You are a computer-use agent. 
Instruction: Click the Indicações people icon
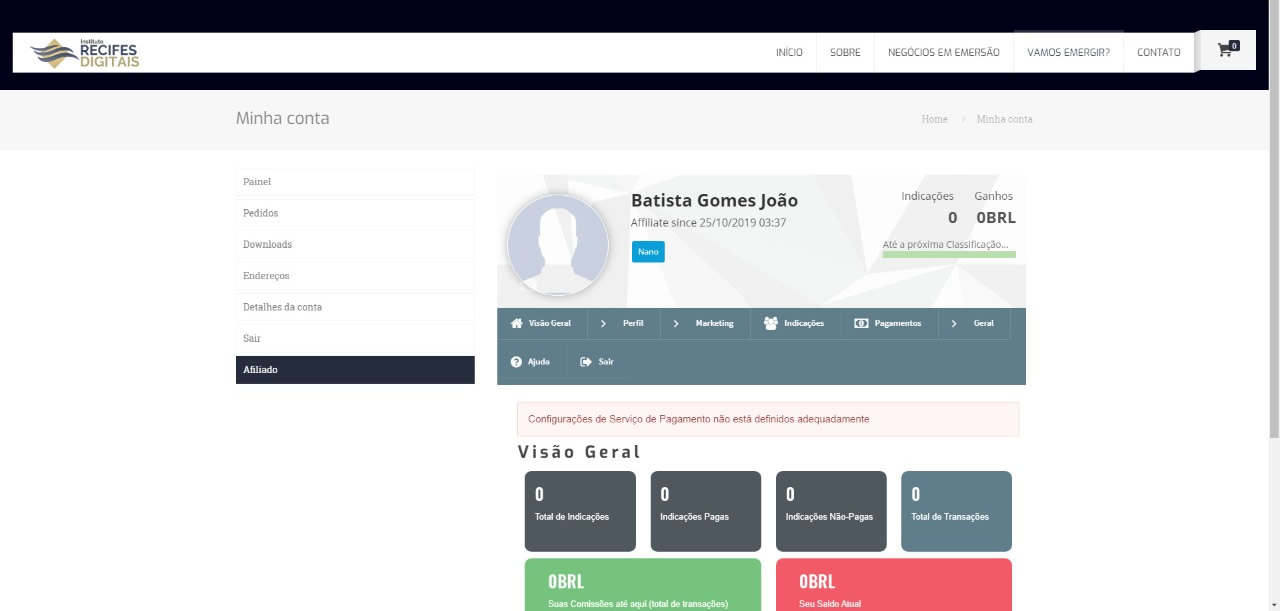click(x=771, y=324)
